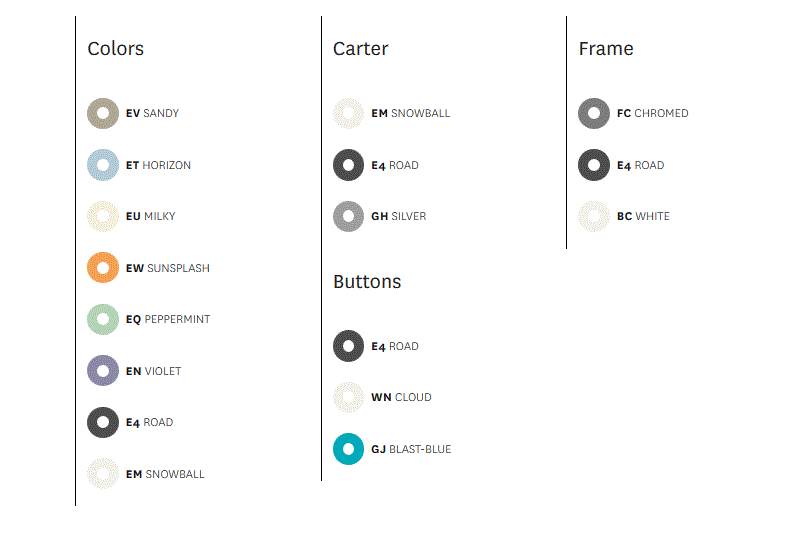Choose EM Snowball for Carter
The image size is (798, 535).
(349, 114)
